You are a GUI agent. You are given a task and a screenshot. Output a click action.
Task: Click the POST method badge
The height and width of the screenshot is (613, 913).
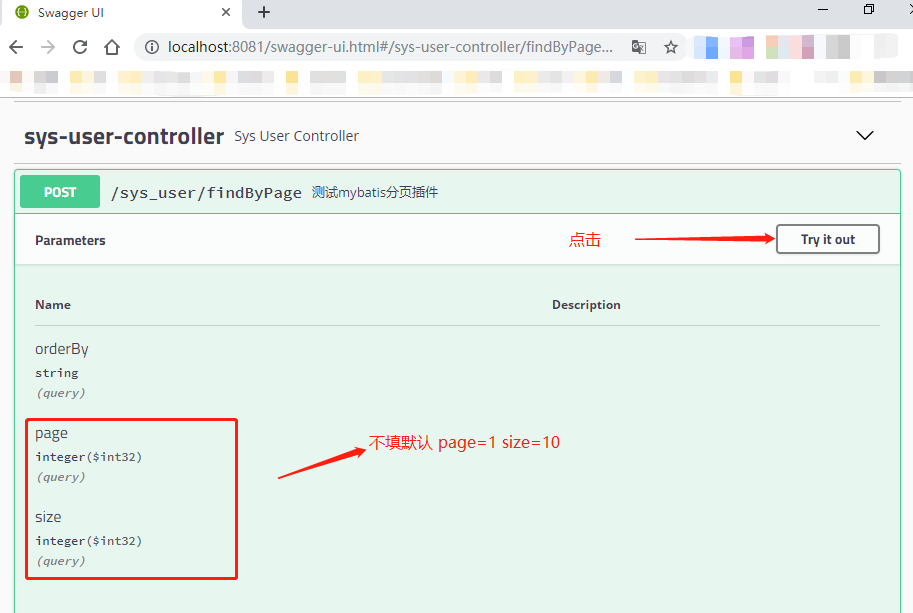pyautogui.click(x=60, y=192)
